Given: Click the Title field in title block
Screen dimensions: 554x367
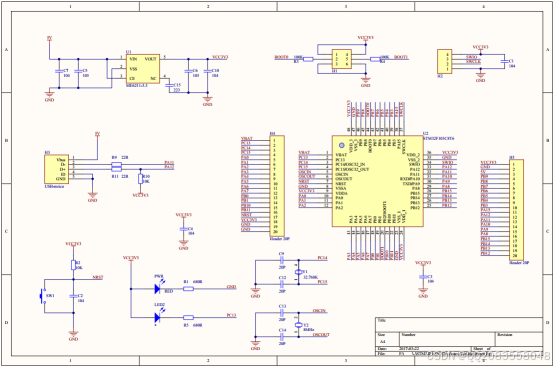Looking at the screenshot, I should [x=459, y=324].
